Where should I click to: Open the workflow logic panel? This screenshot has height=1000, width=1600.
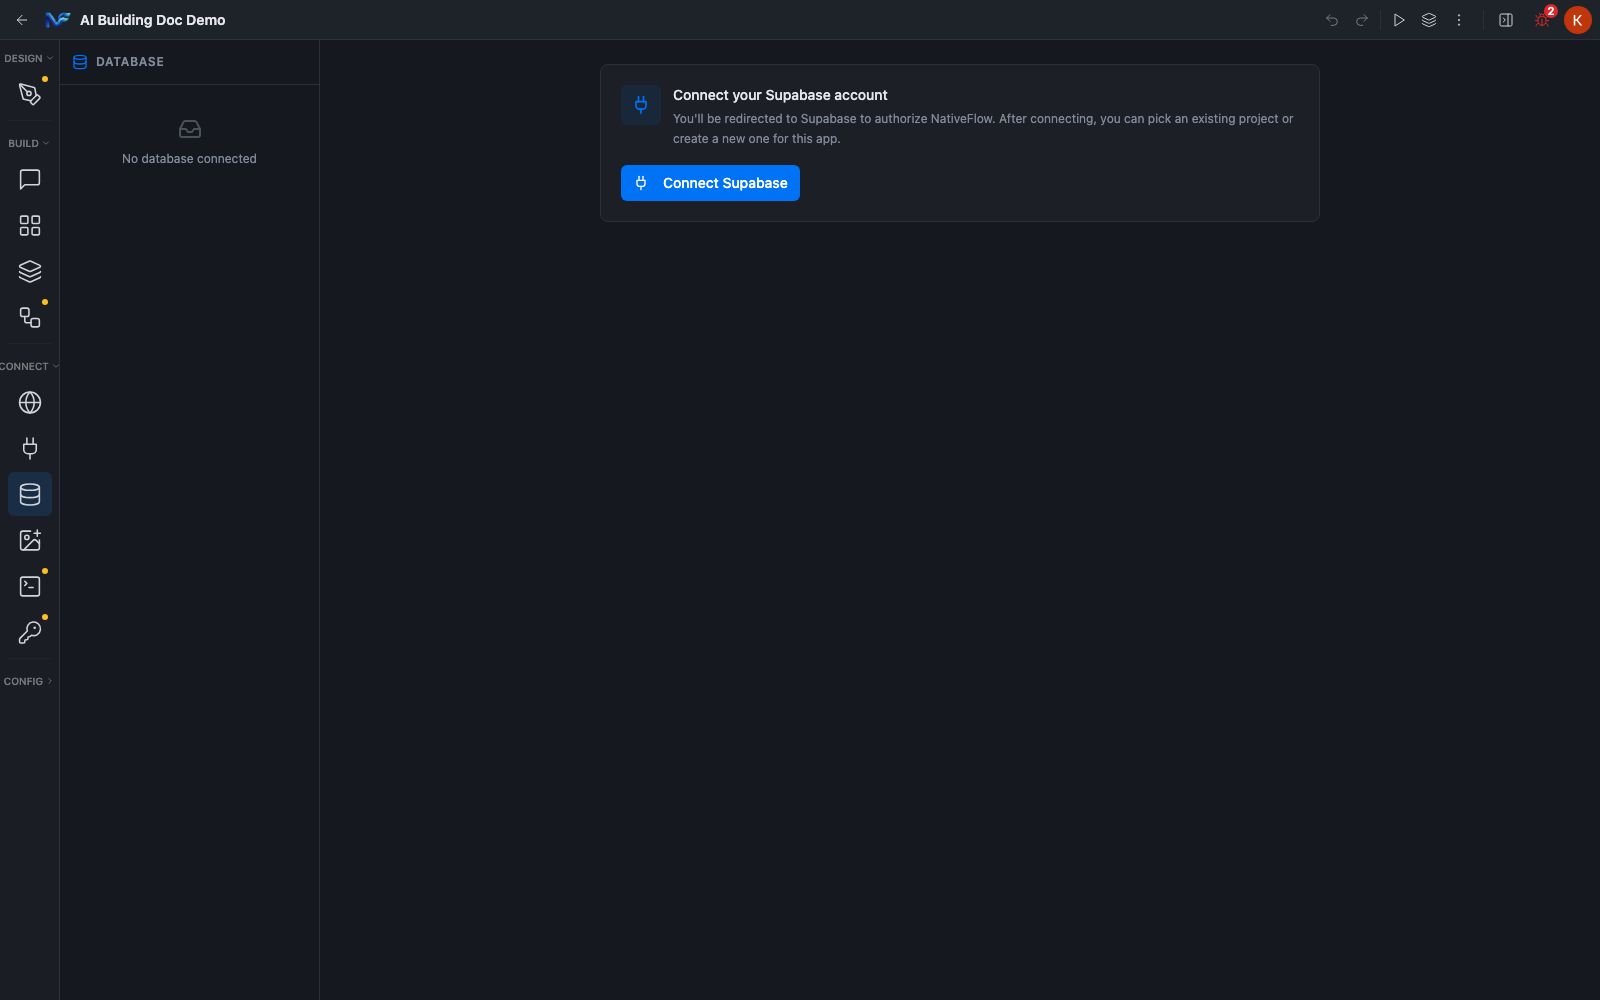pyautogui.click(x=30, y=317)
